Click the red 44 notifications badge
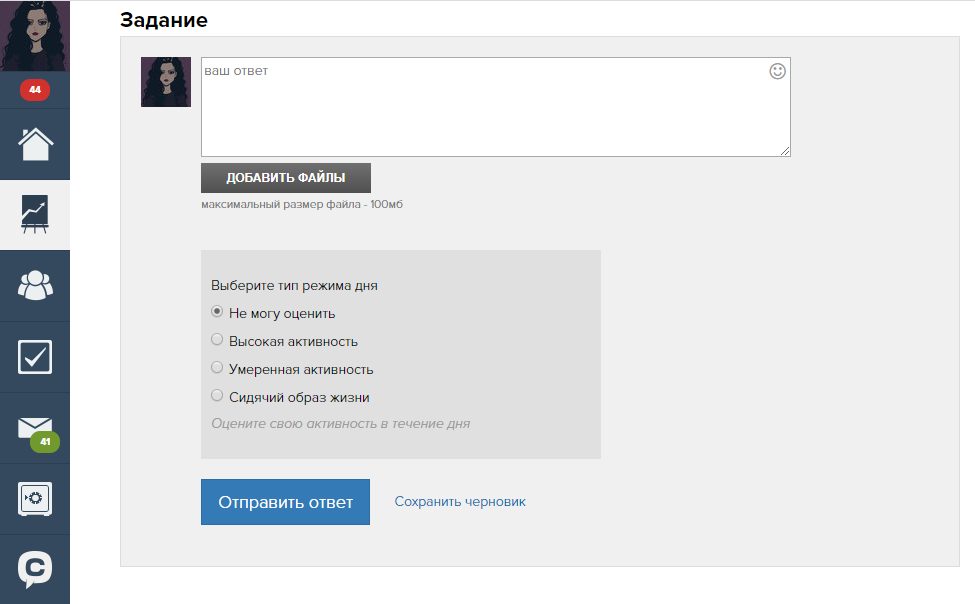This screenshot has height=604, width=975. [x=35, y=90]
